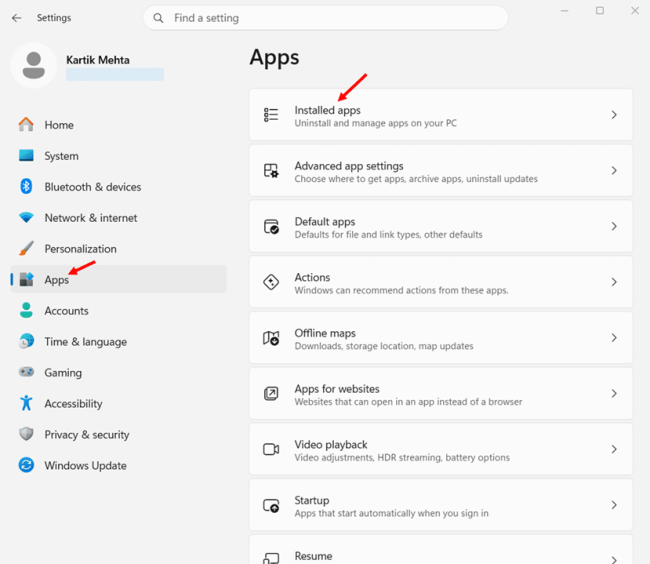The width and height of the screenshot is (650, 564).
Task: Click the Apps sidebar icon
Action: [26, 279]
